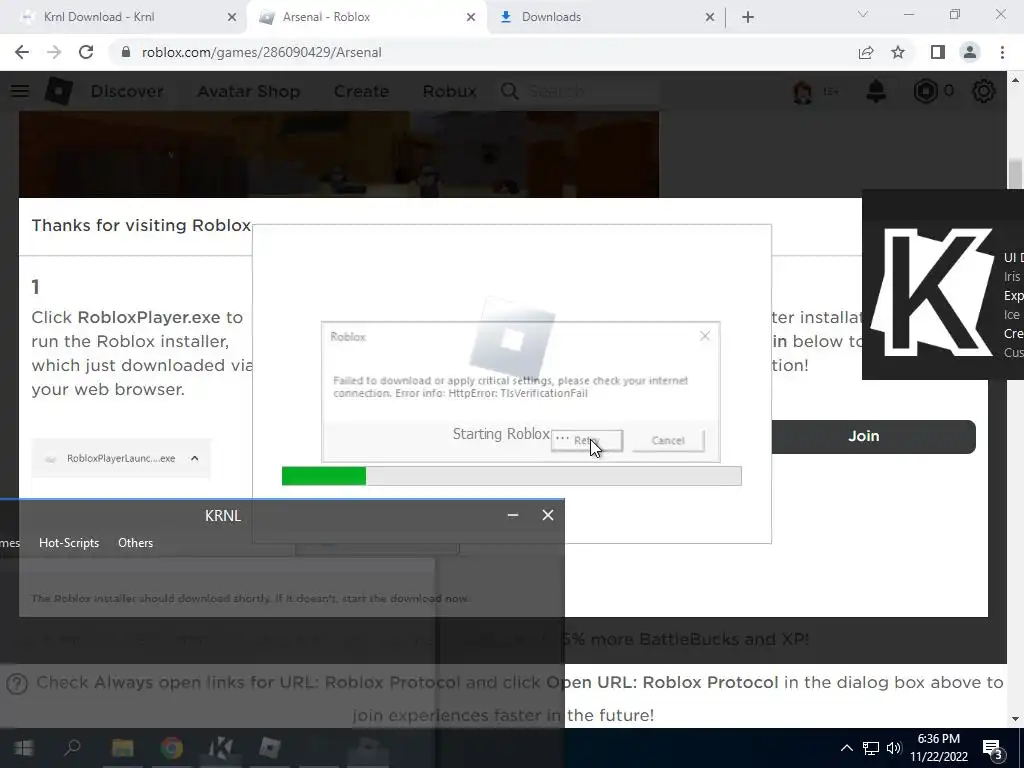Click the forward navigation arrow

54,52
